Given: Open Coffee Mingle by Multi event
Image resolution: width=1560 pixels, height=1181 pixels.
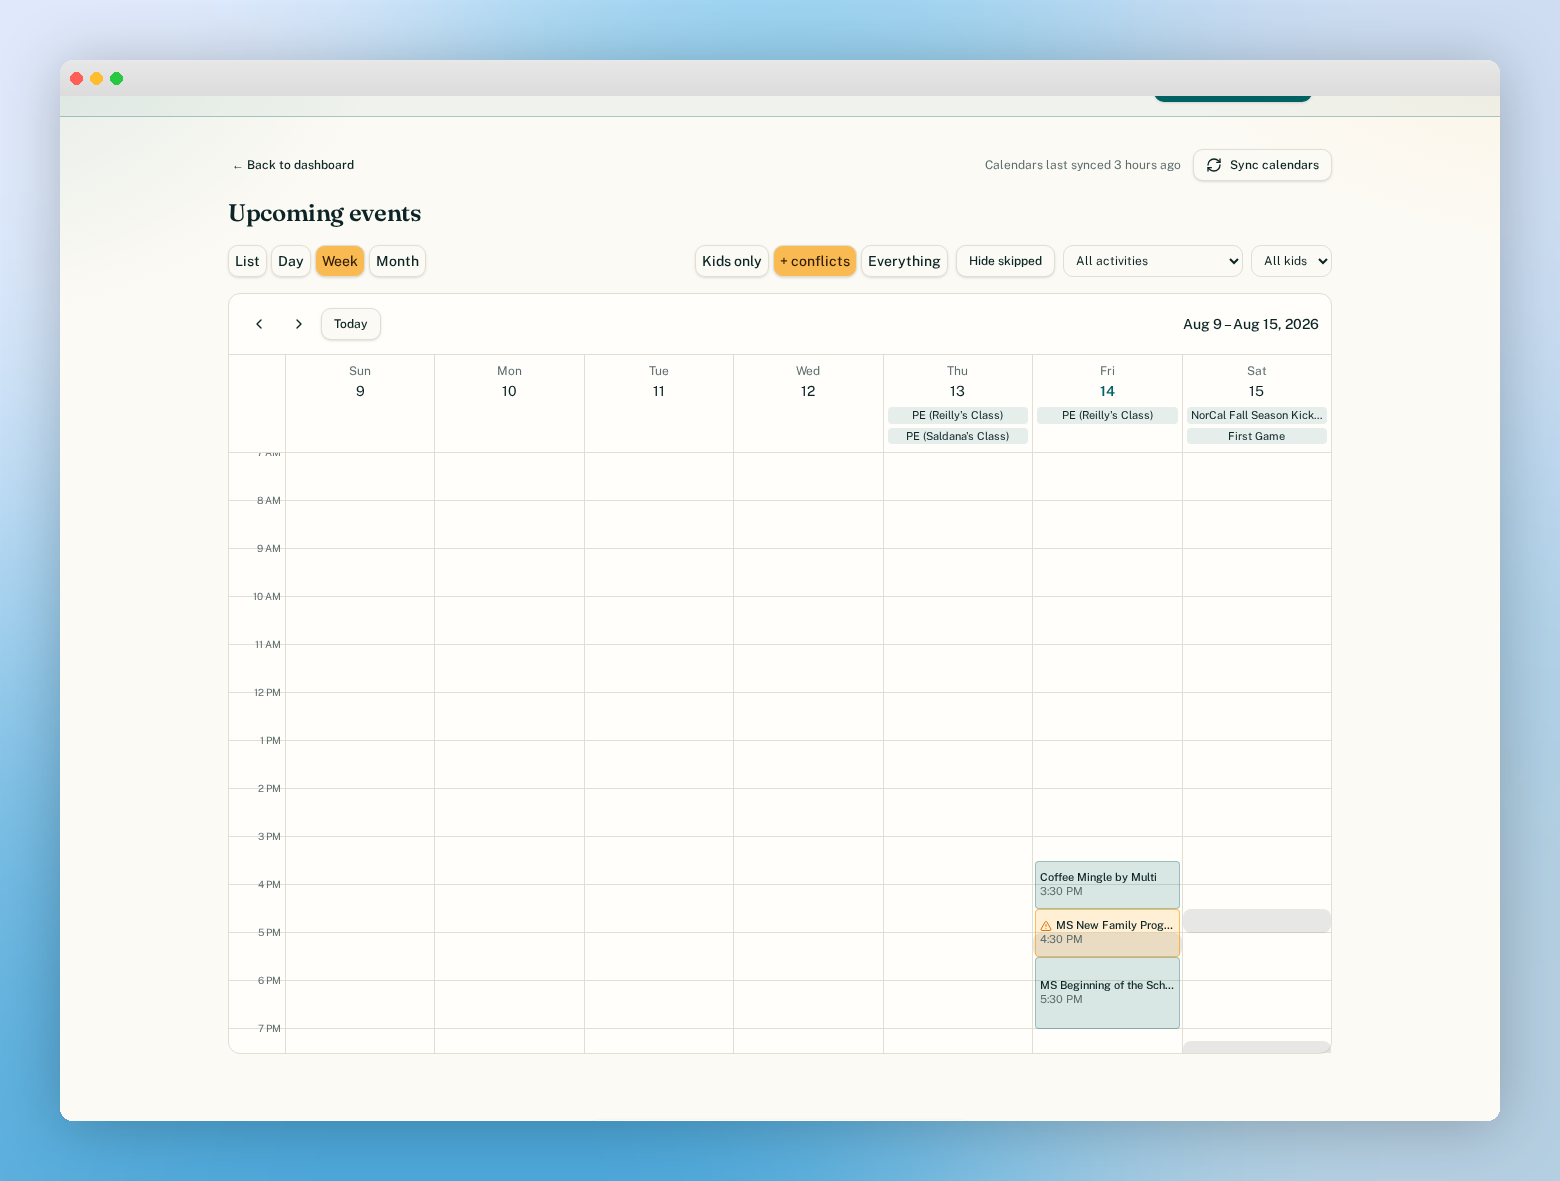Looking at the screenshot, I should tap(1107, 885).
